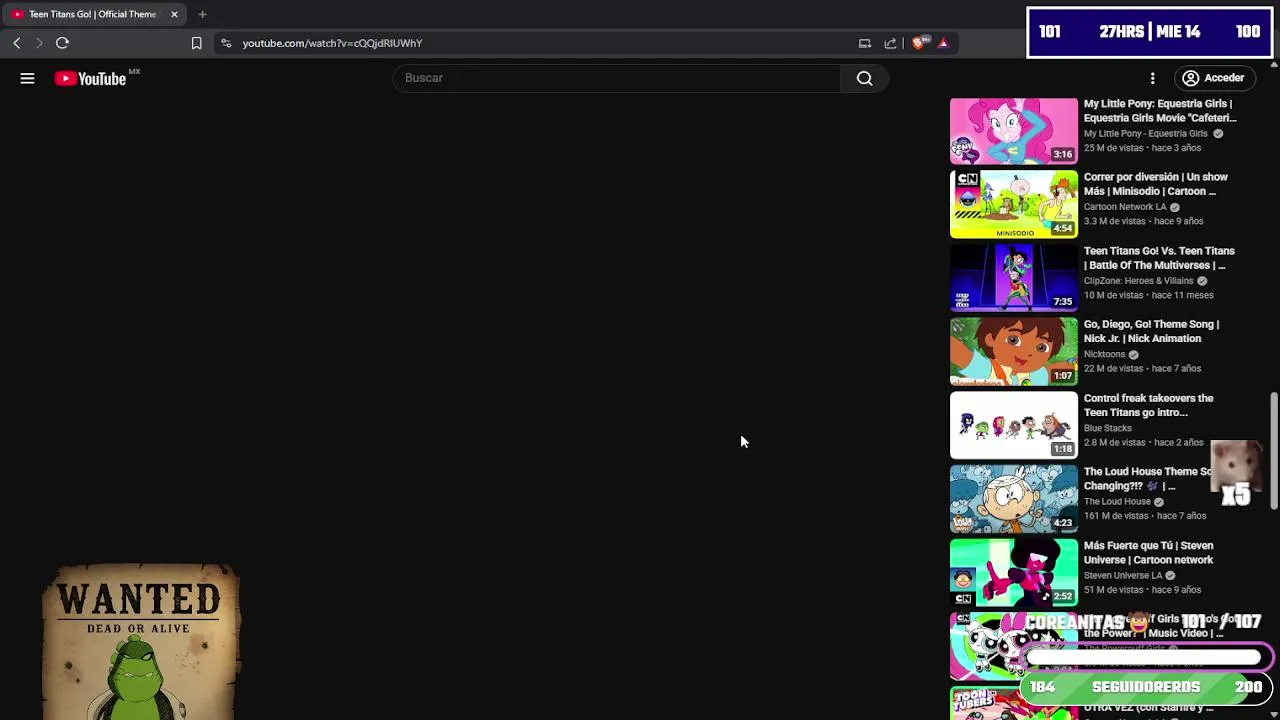Click the search magnifier button
Image resolution: width=1280 pixels, height=720 pixels.
(865, 78)
